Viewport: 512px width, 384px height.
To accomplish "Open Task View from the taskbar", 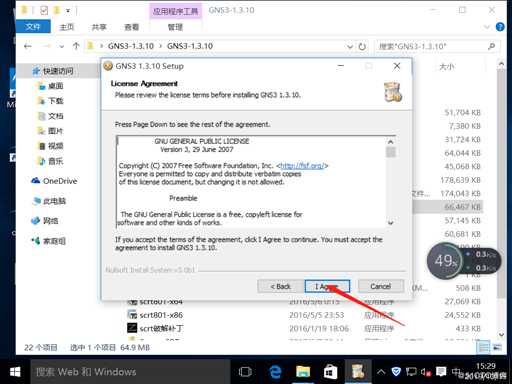I will 245,372.
